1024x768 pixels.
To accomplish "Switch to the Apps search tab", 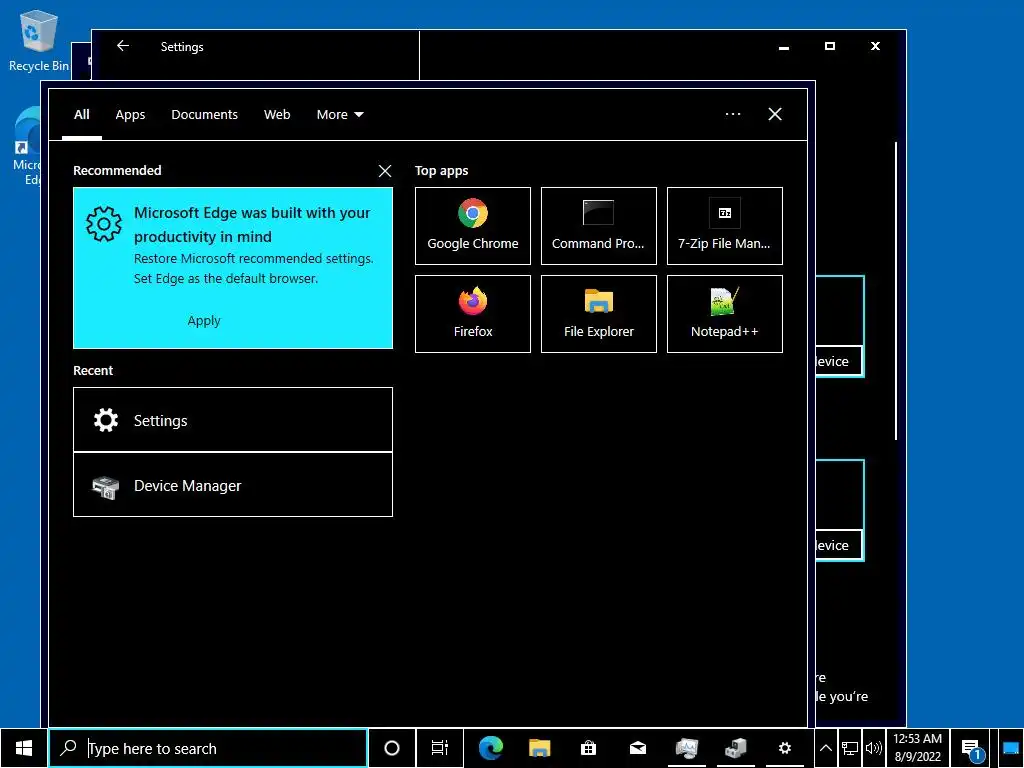I will tap(130, 114).
